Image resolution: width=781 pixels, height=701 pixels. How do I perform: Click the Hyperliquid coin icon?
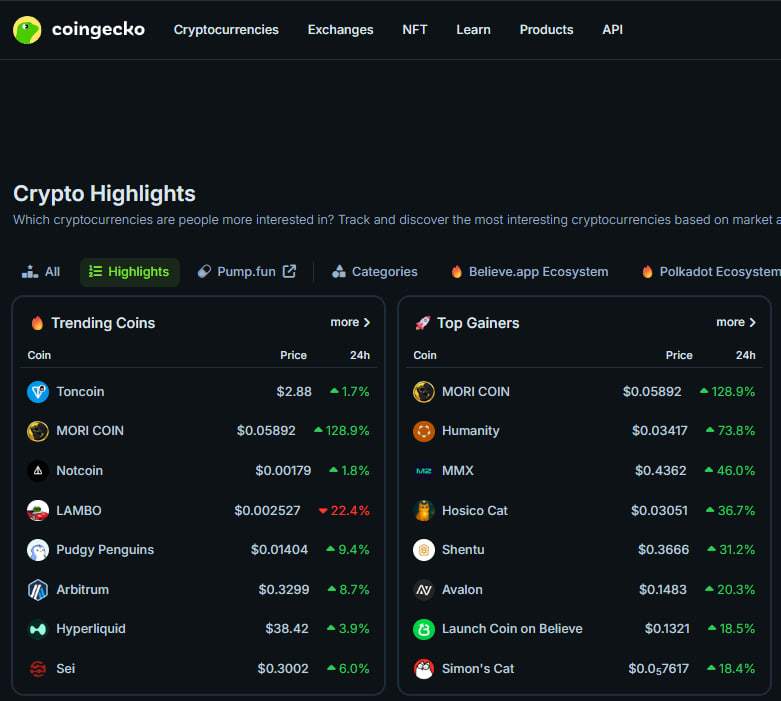[x=38, y=629]
